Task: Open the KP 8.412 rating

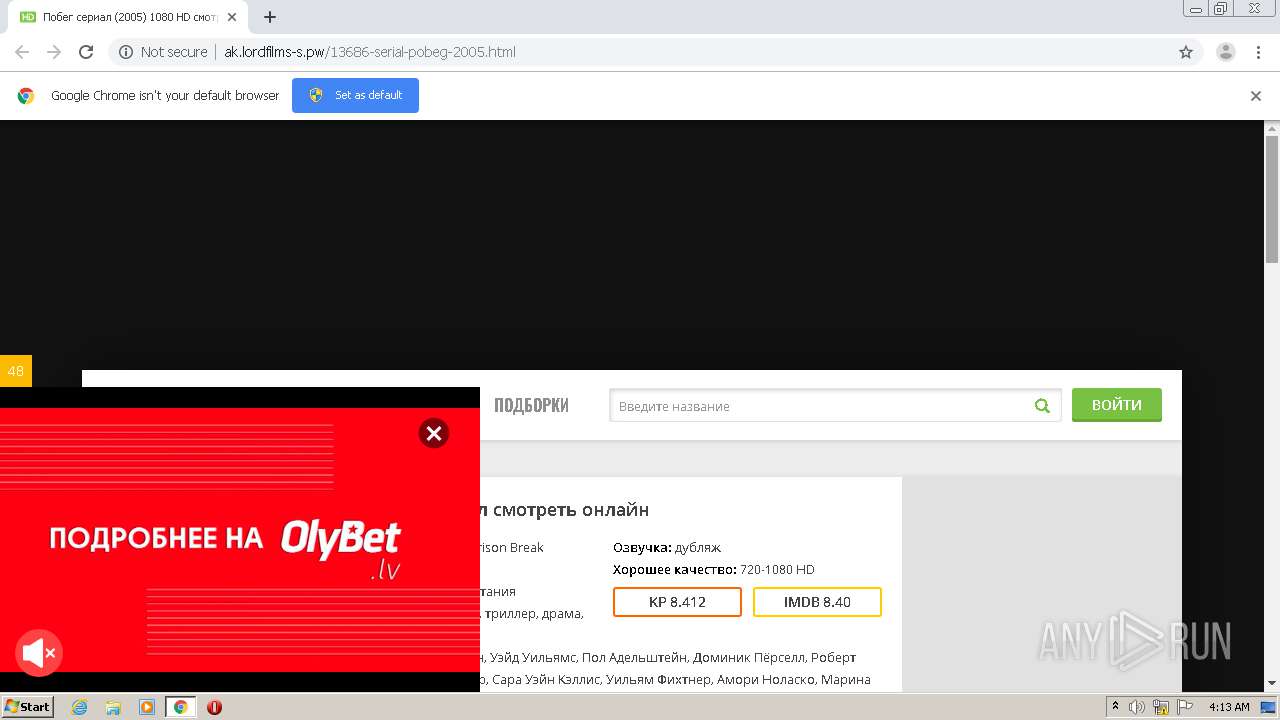Action: tap(677, 602)
